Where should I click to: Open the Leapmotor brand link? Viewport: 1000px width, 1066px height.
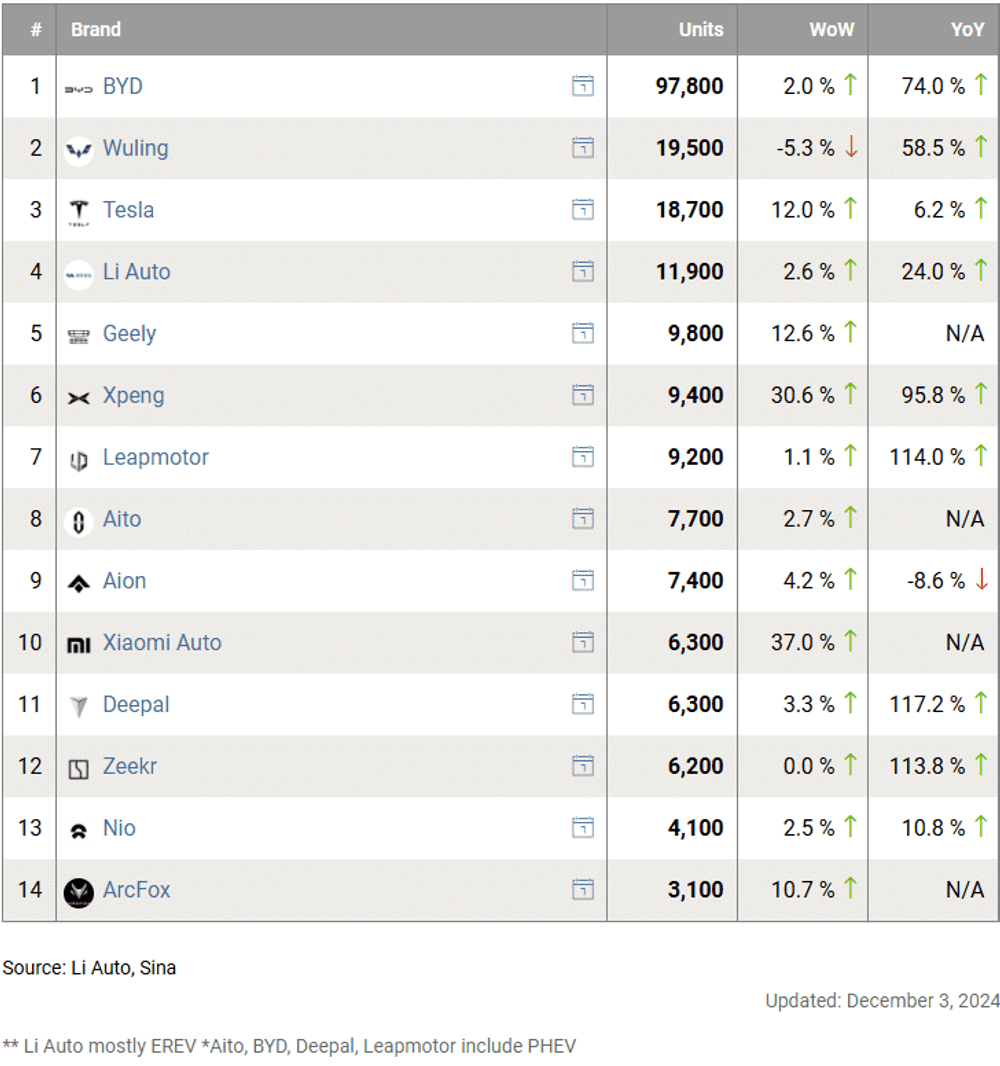155,457
